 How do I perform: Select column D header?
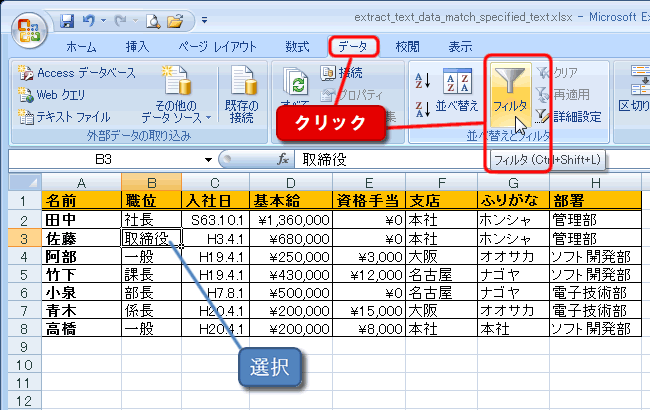click(x=291, y=182)
